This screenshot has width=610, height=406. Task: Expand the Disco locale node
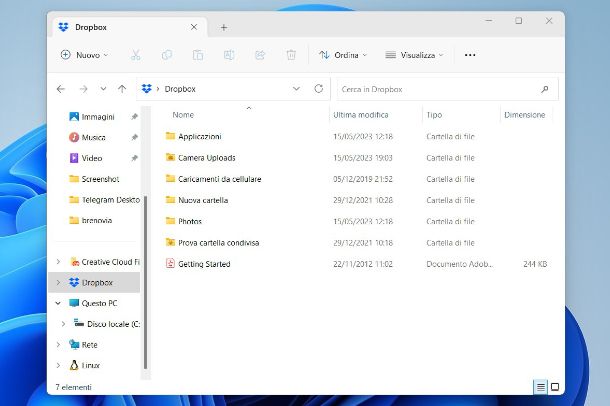pyautogui.click(x=63, y=324)
